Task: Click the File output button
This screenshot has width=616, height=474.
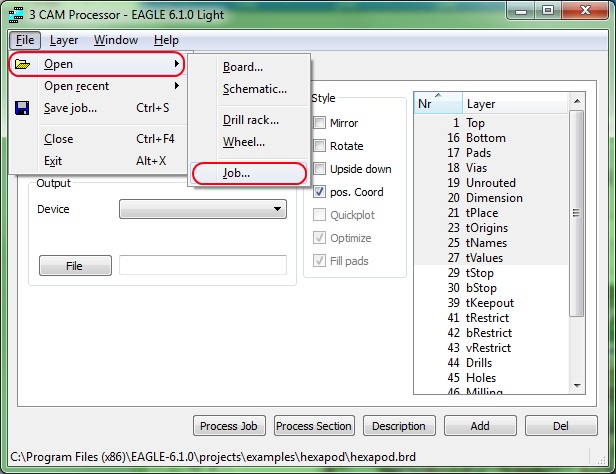Action: (x=75, y=265)
